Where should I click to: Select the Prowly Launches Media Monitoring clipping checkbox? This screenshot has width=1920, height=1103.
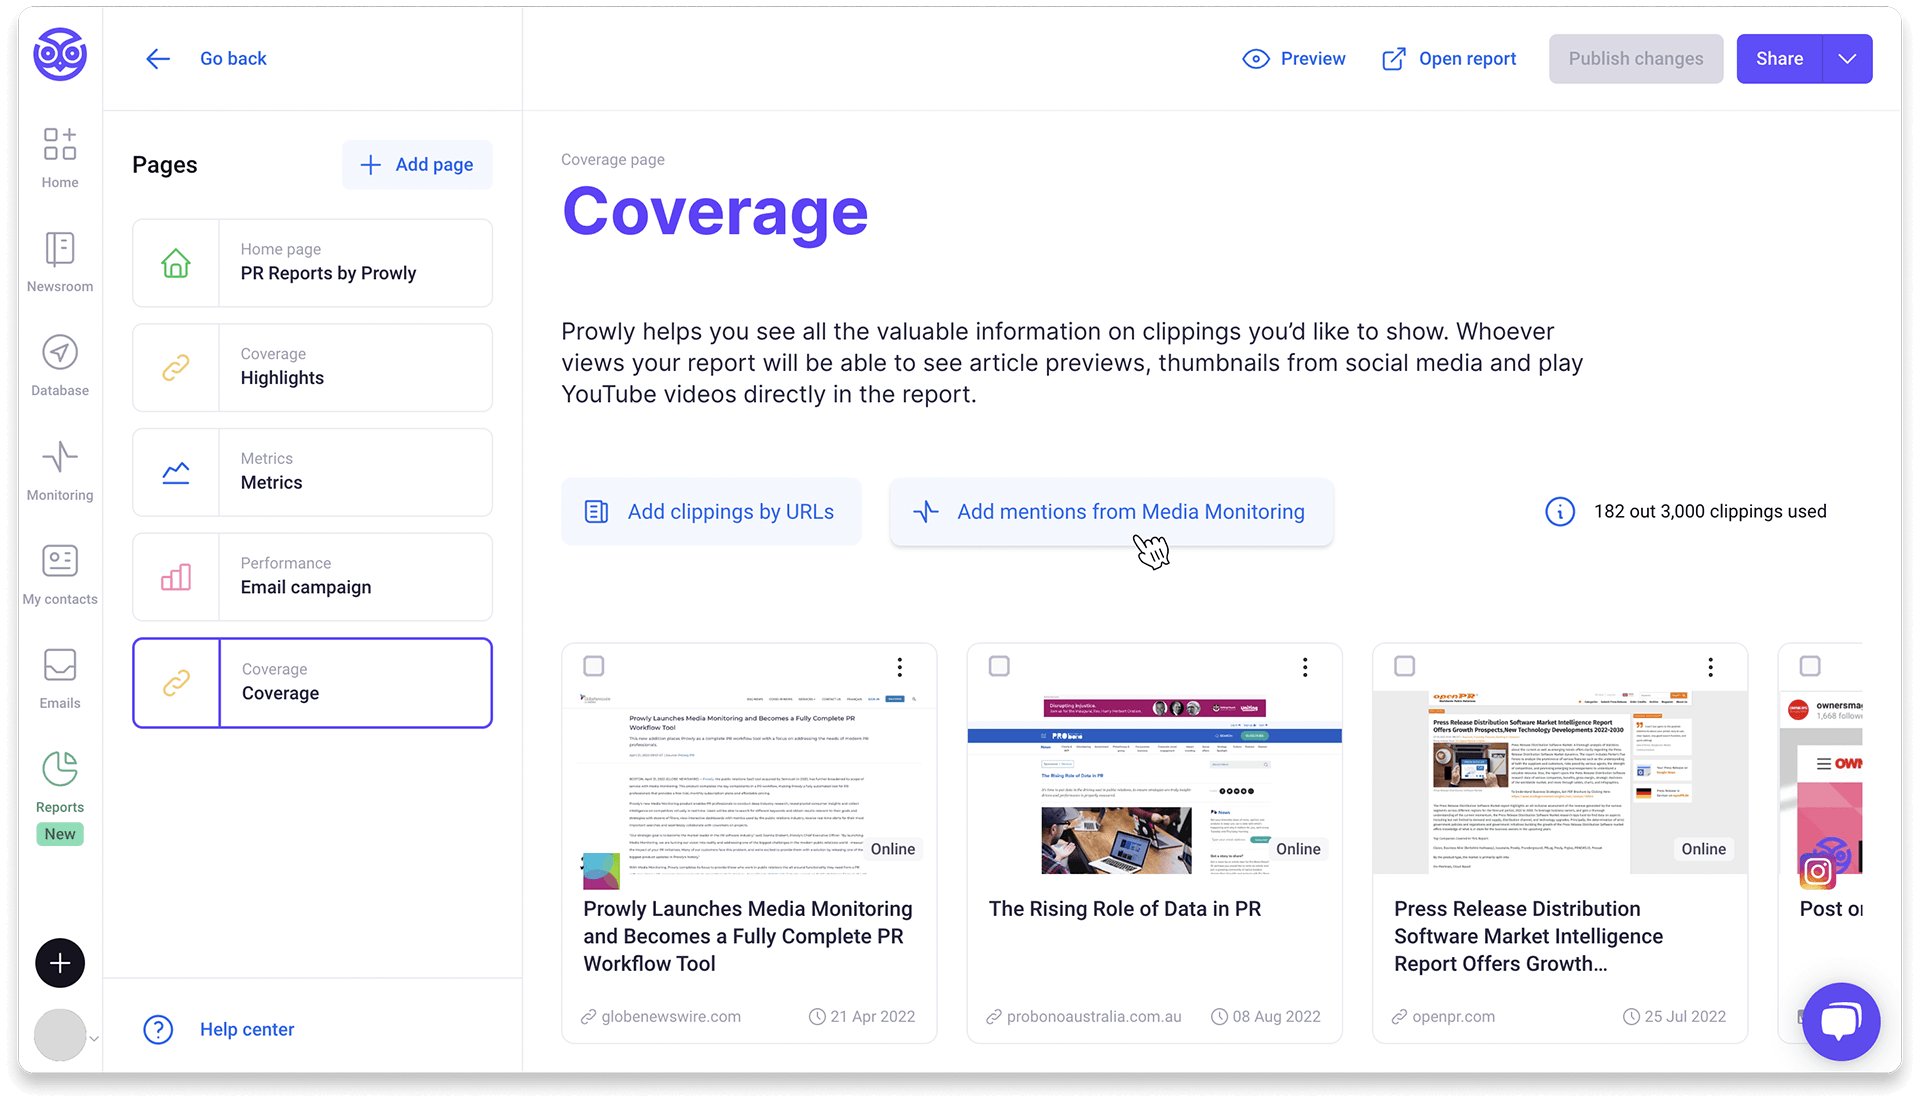coord(594,665)
